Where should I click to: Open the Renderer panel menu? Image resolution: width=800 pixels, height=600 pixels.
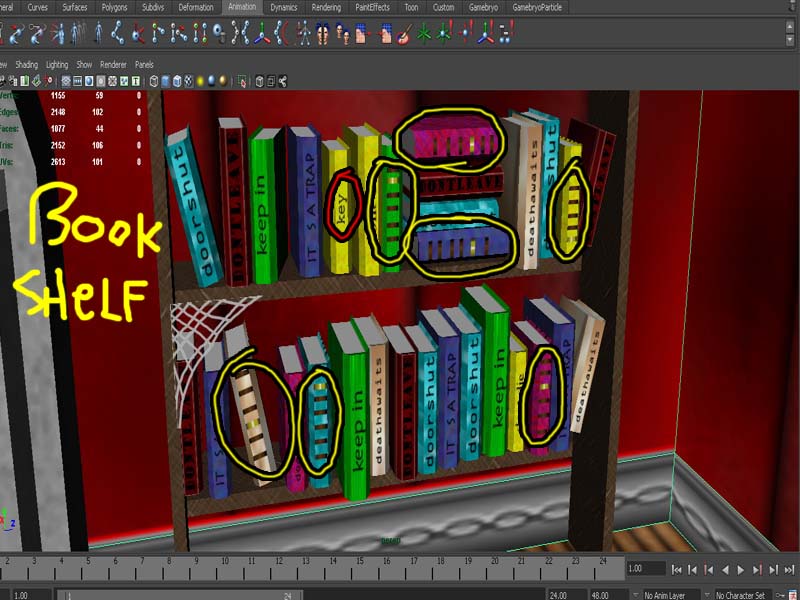click(111, 64)
